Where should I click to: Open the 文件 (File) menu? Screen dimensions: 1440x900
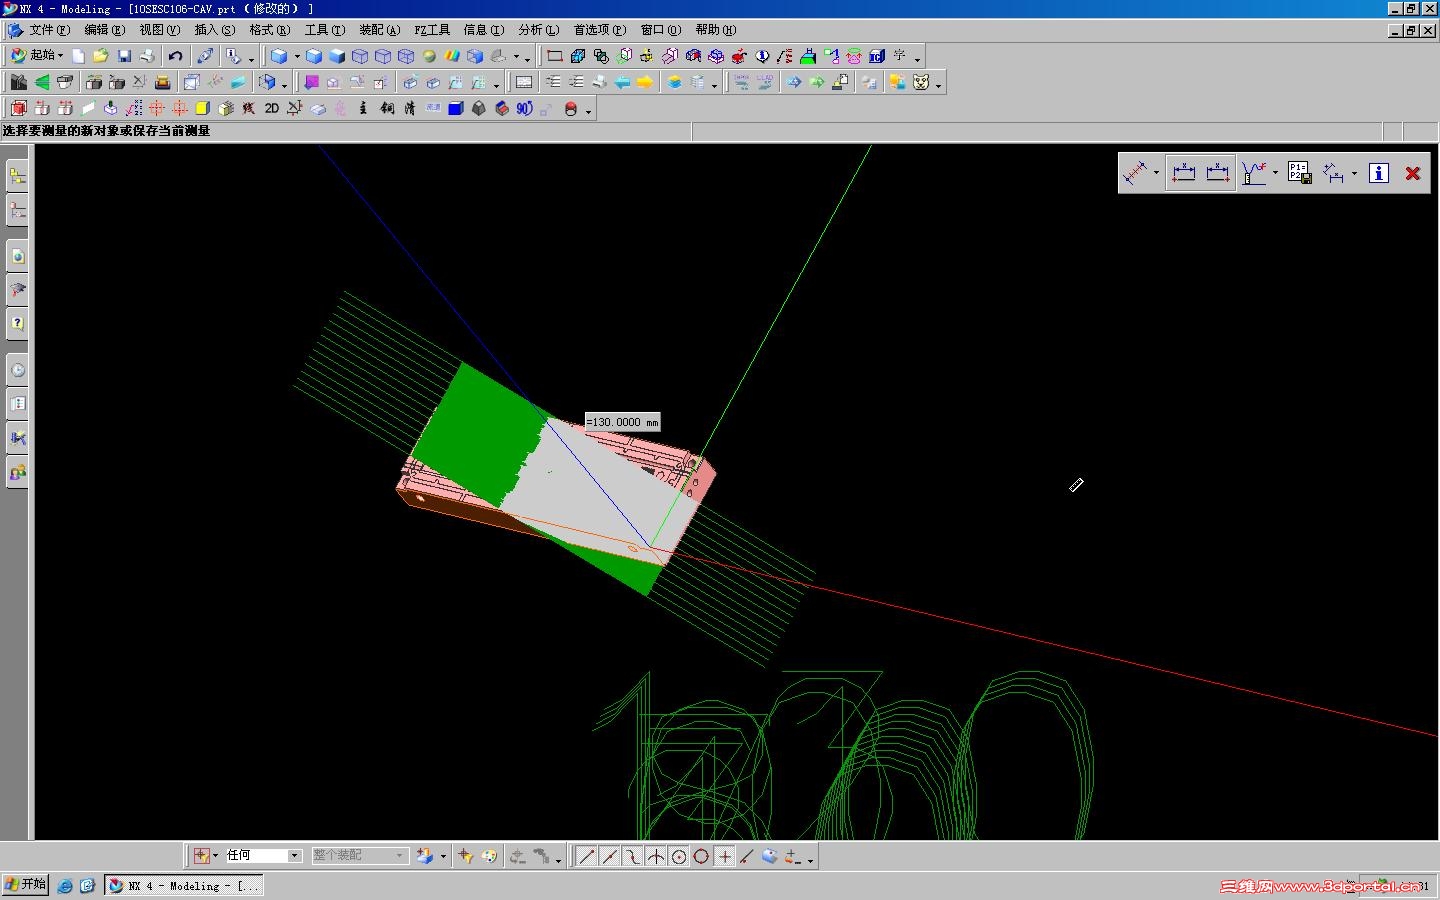tap(49, 30)
